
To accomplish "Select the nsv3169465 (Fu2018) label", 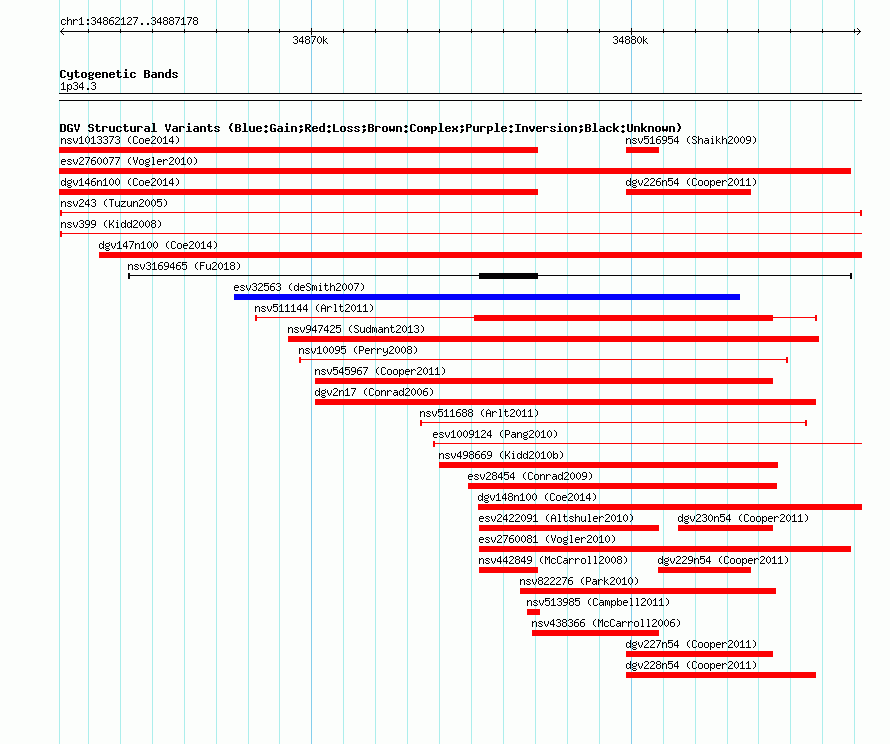I will 184,266.
